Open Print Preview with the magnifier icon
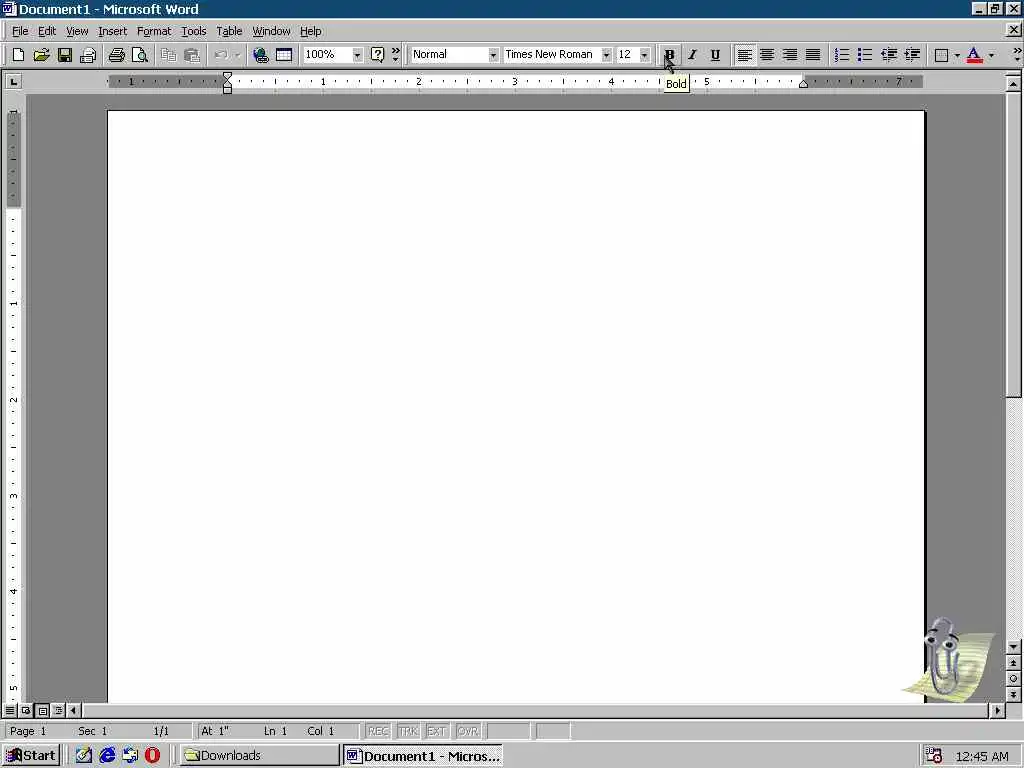This screenshot has width=1024, height=768. 140,55
